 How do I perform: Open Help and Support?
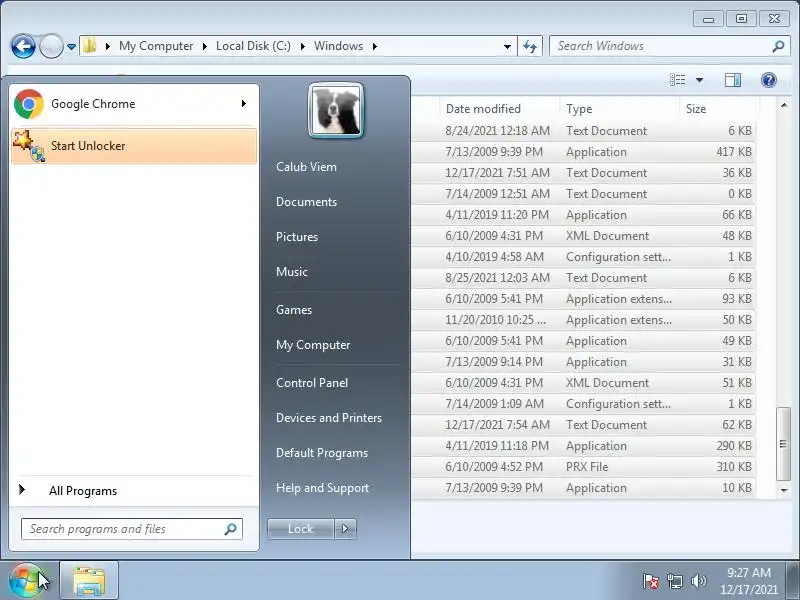pos(322,488)
